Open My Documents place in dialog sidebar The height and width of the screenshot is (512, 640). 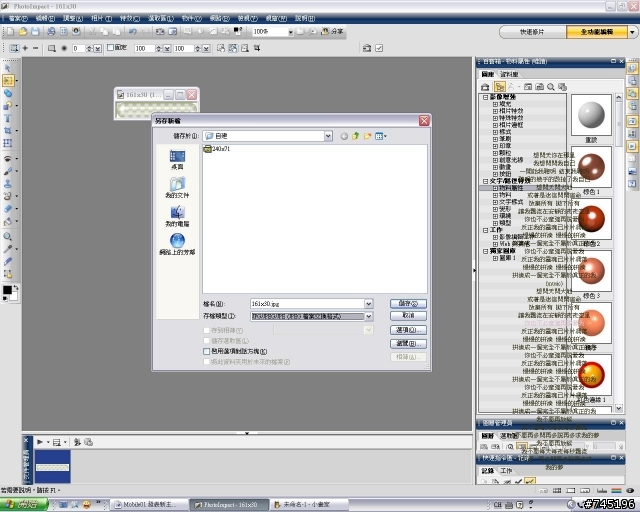coord(177,188)
